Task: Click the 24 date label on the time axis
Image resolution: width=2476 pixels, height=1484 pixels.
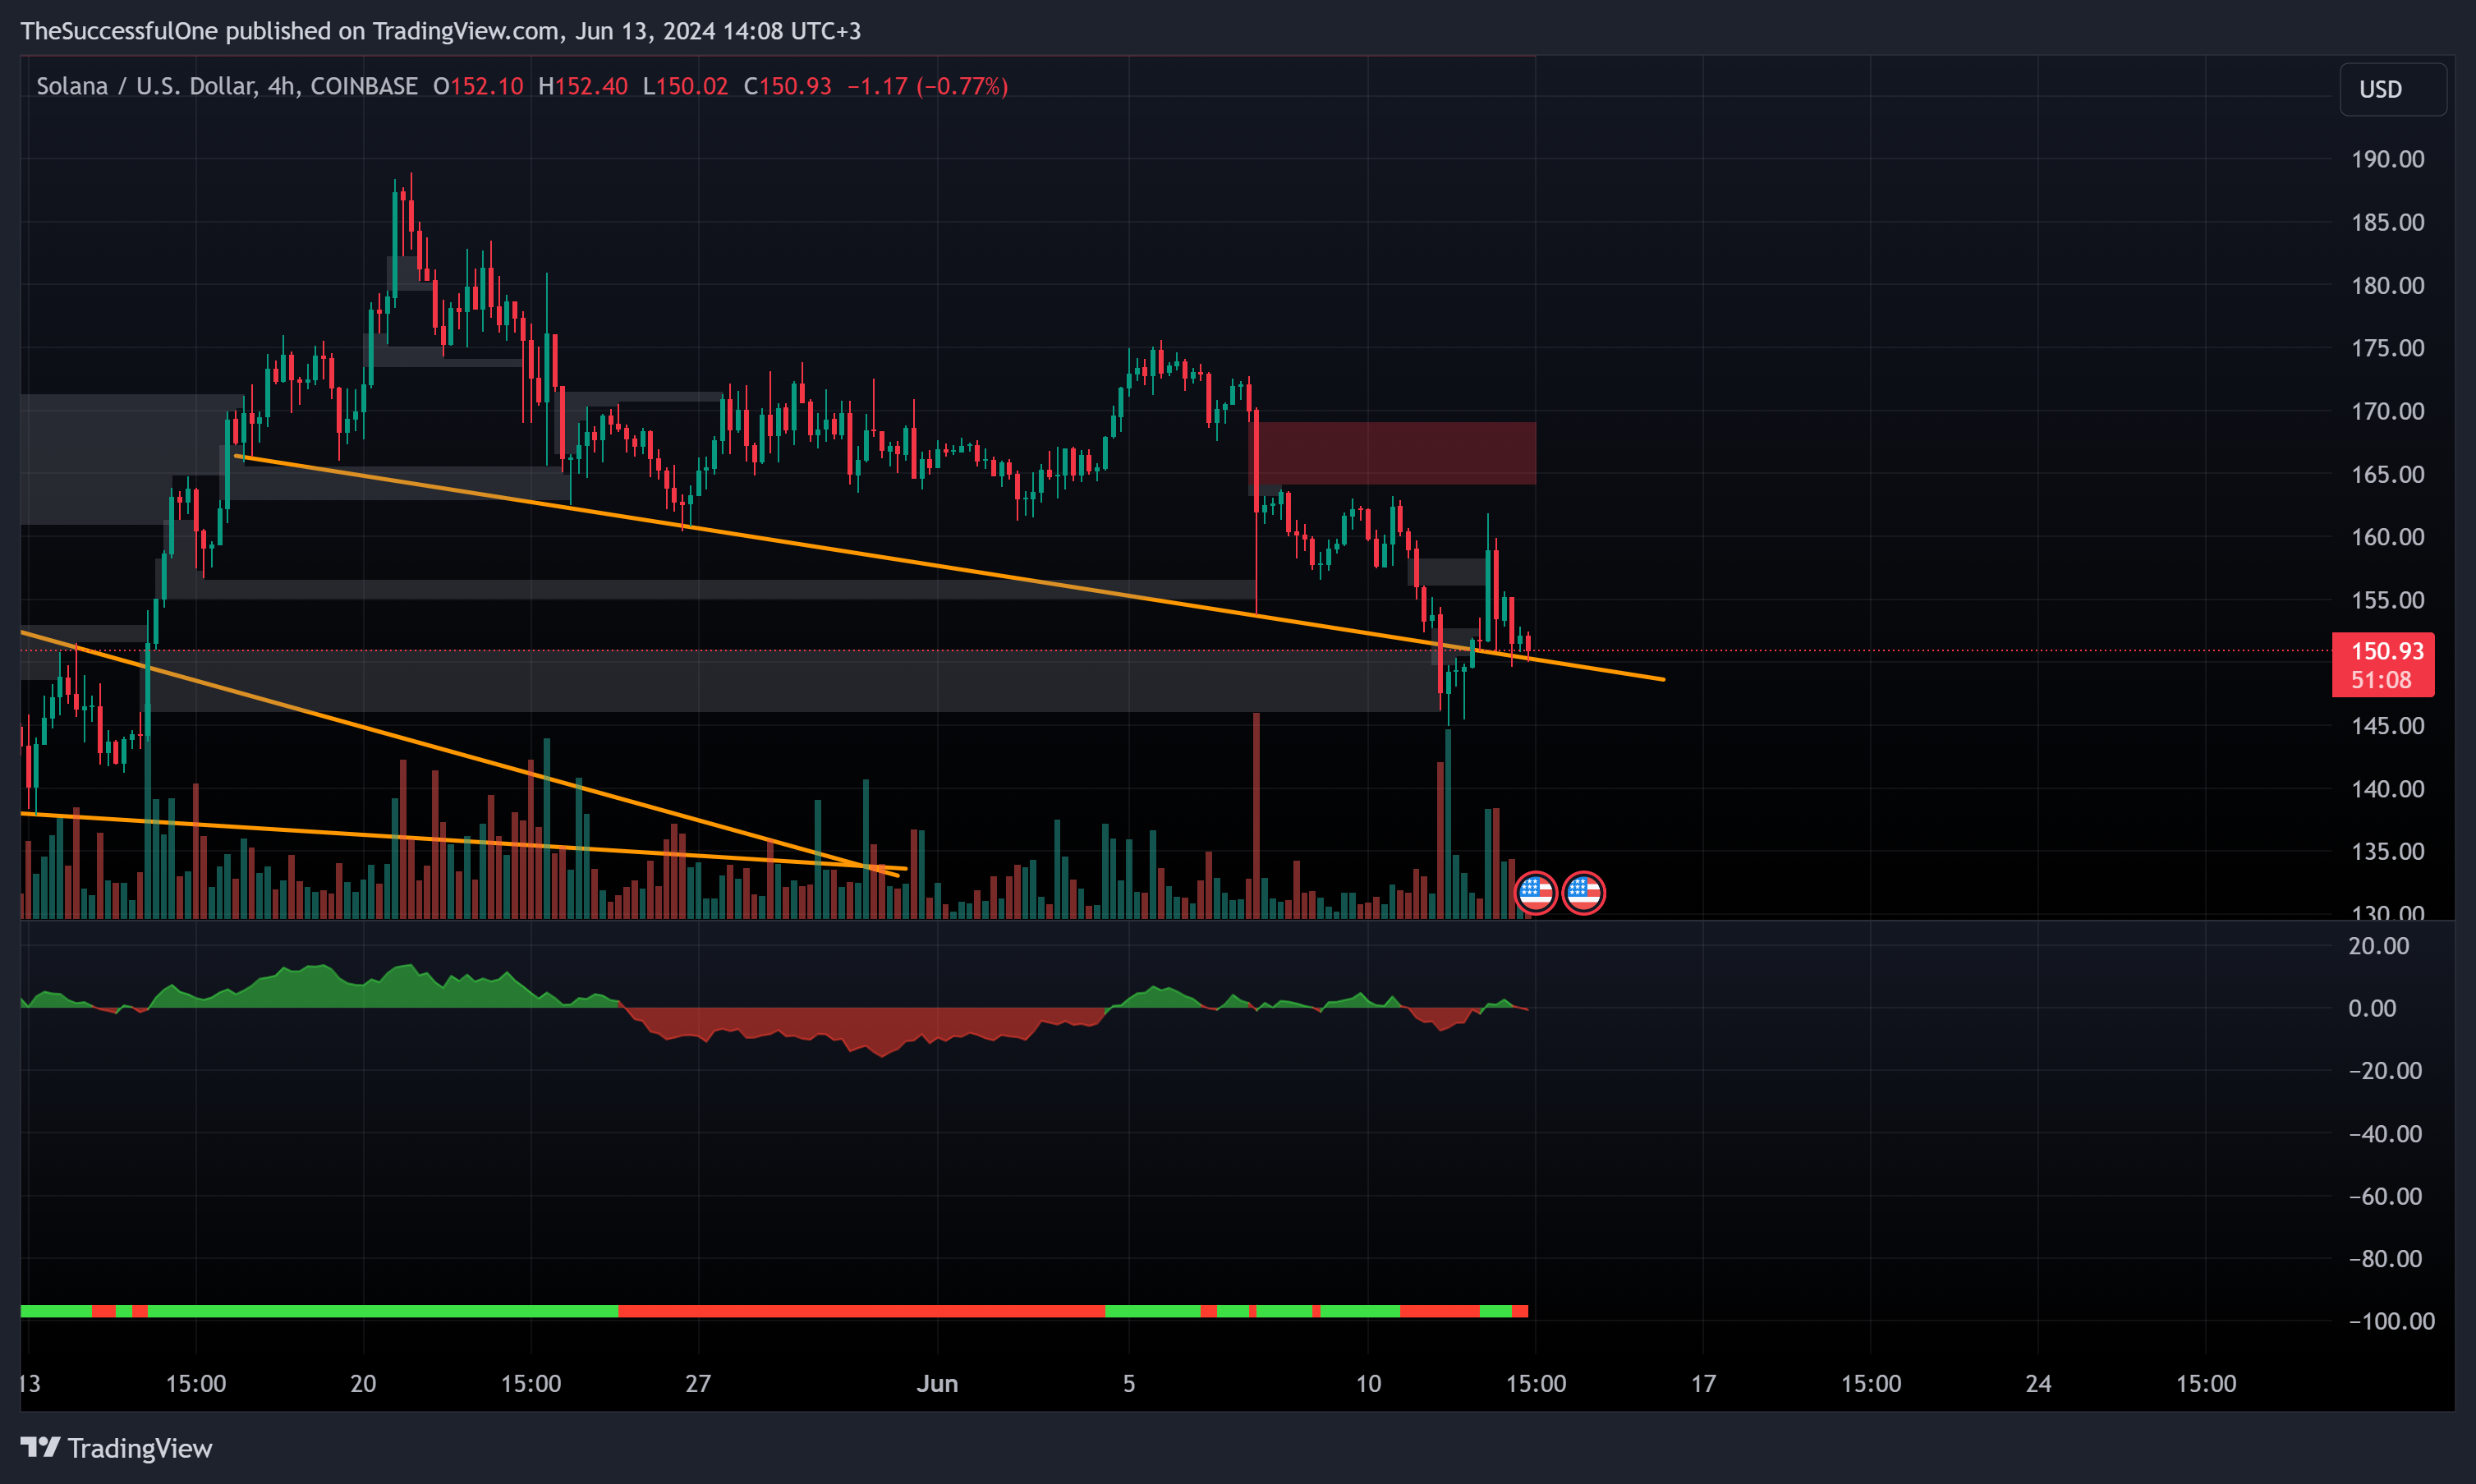Action: click(x=2038, y=1383)
